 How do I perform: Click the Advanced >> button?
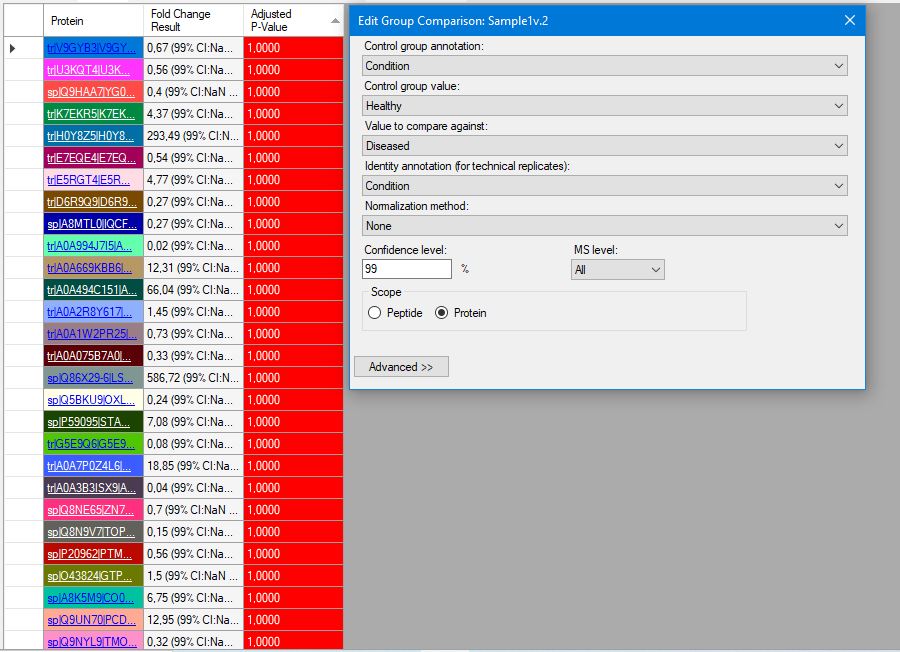coord(401,367)
